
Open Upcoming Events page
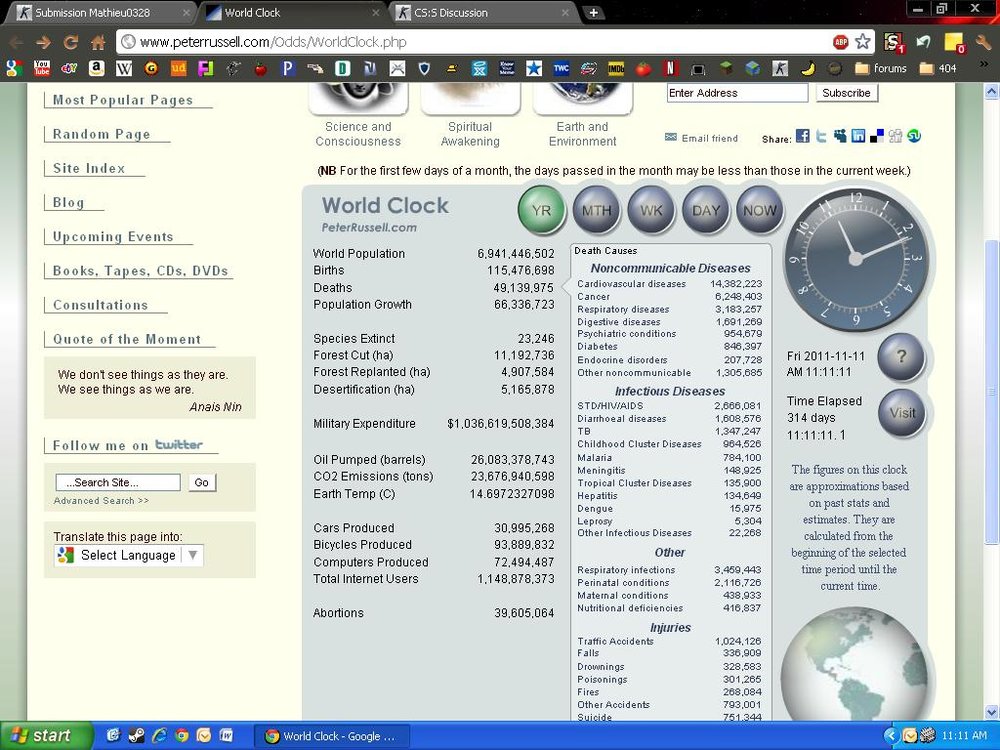(113, 237)
